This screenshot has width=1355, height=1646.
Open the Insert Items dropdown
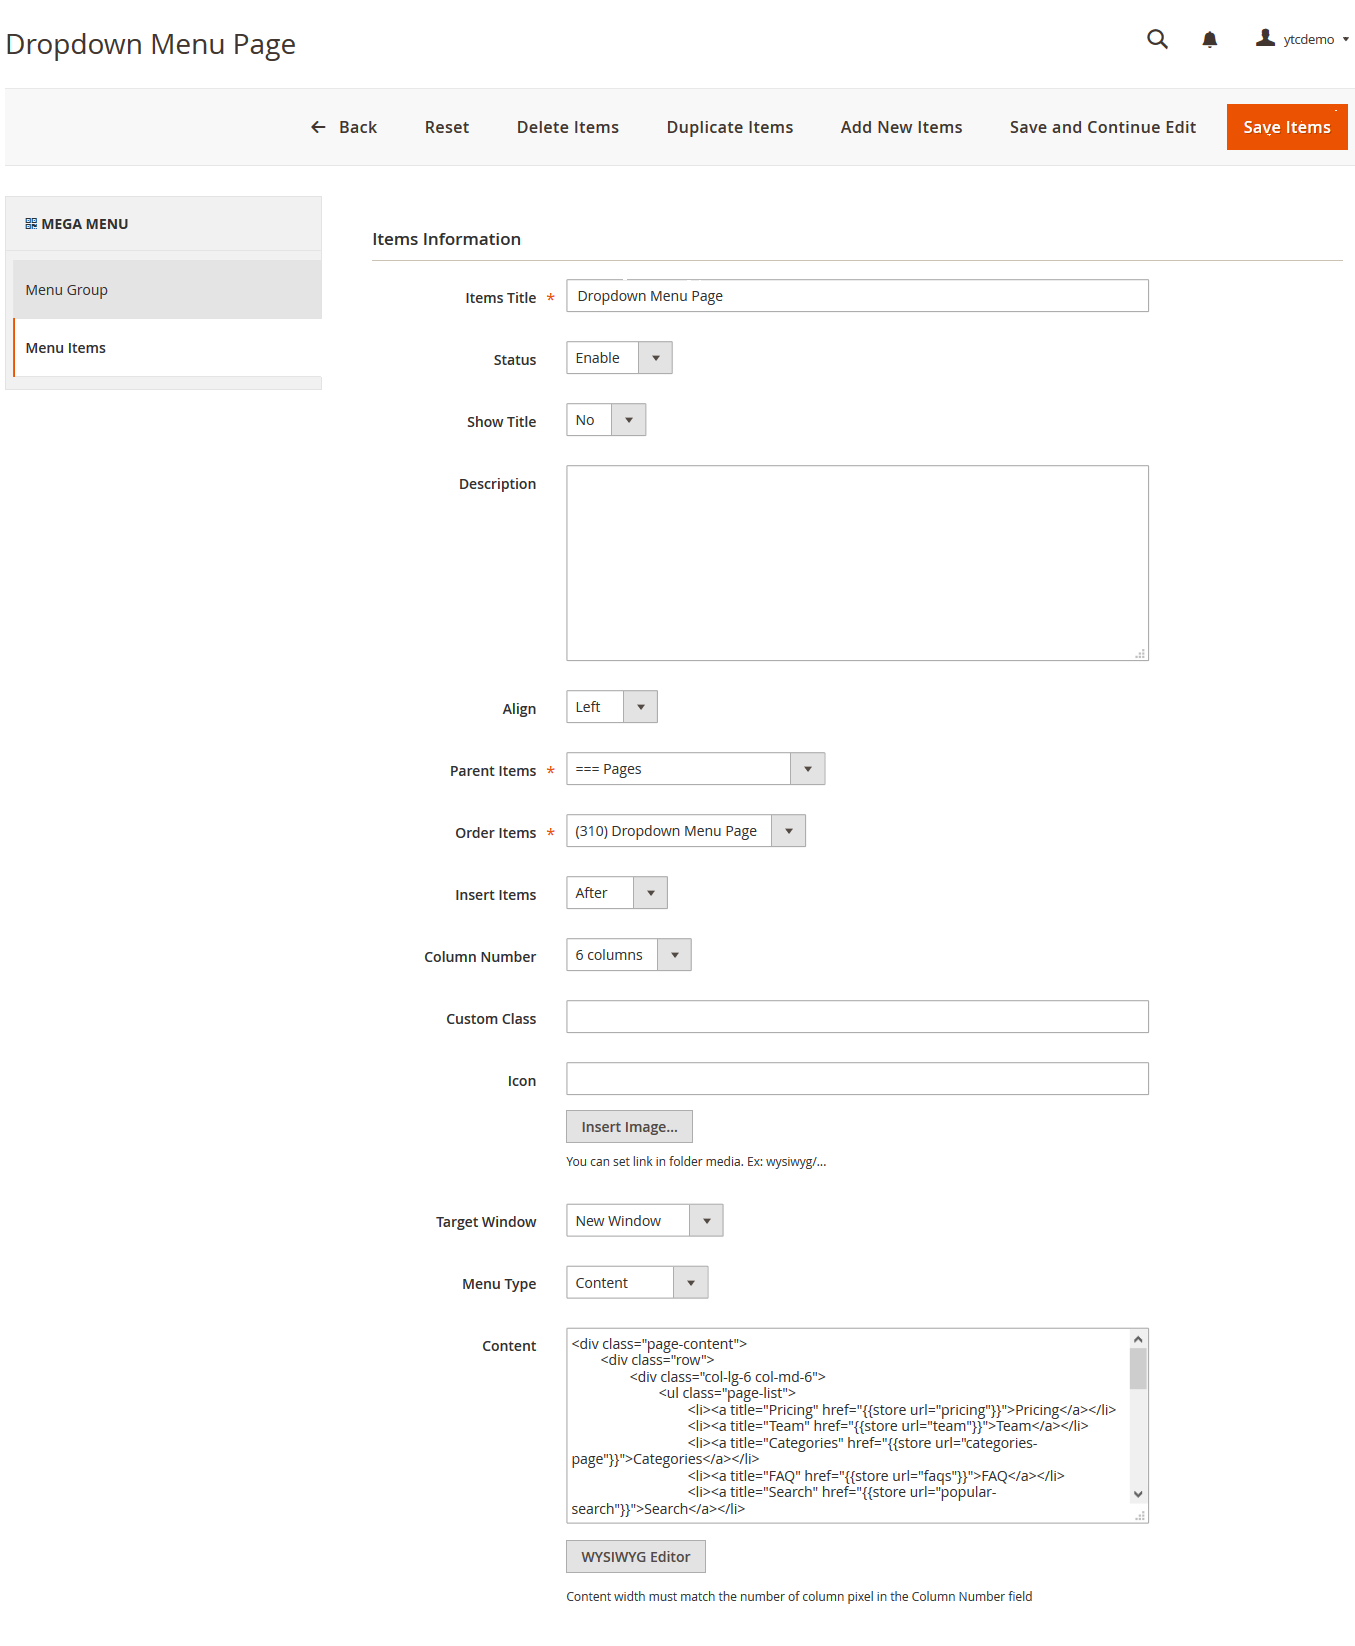(x=617, y=893)
